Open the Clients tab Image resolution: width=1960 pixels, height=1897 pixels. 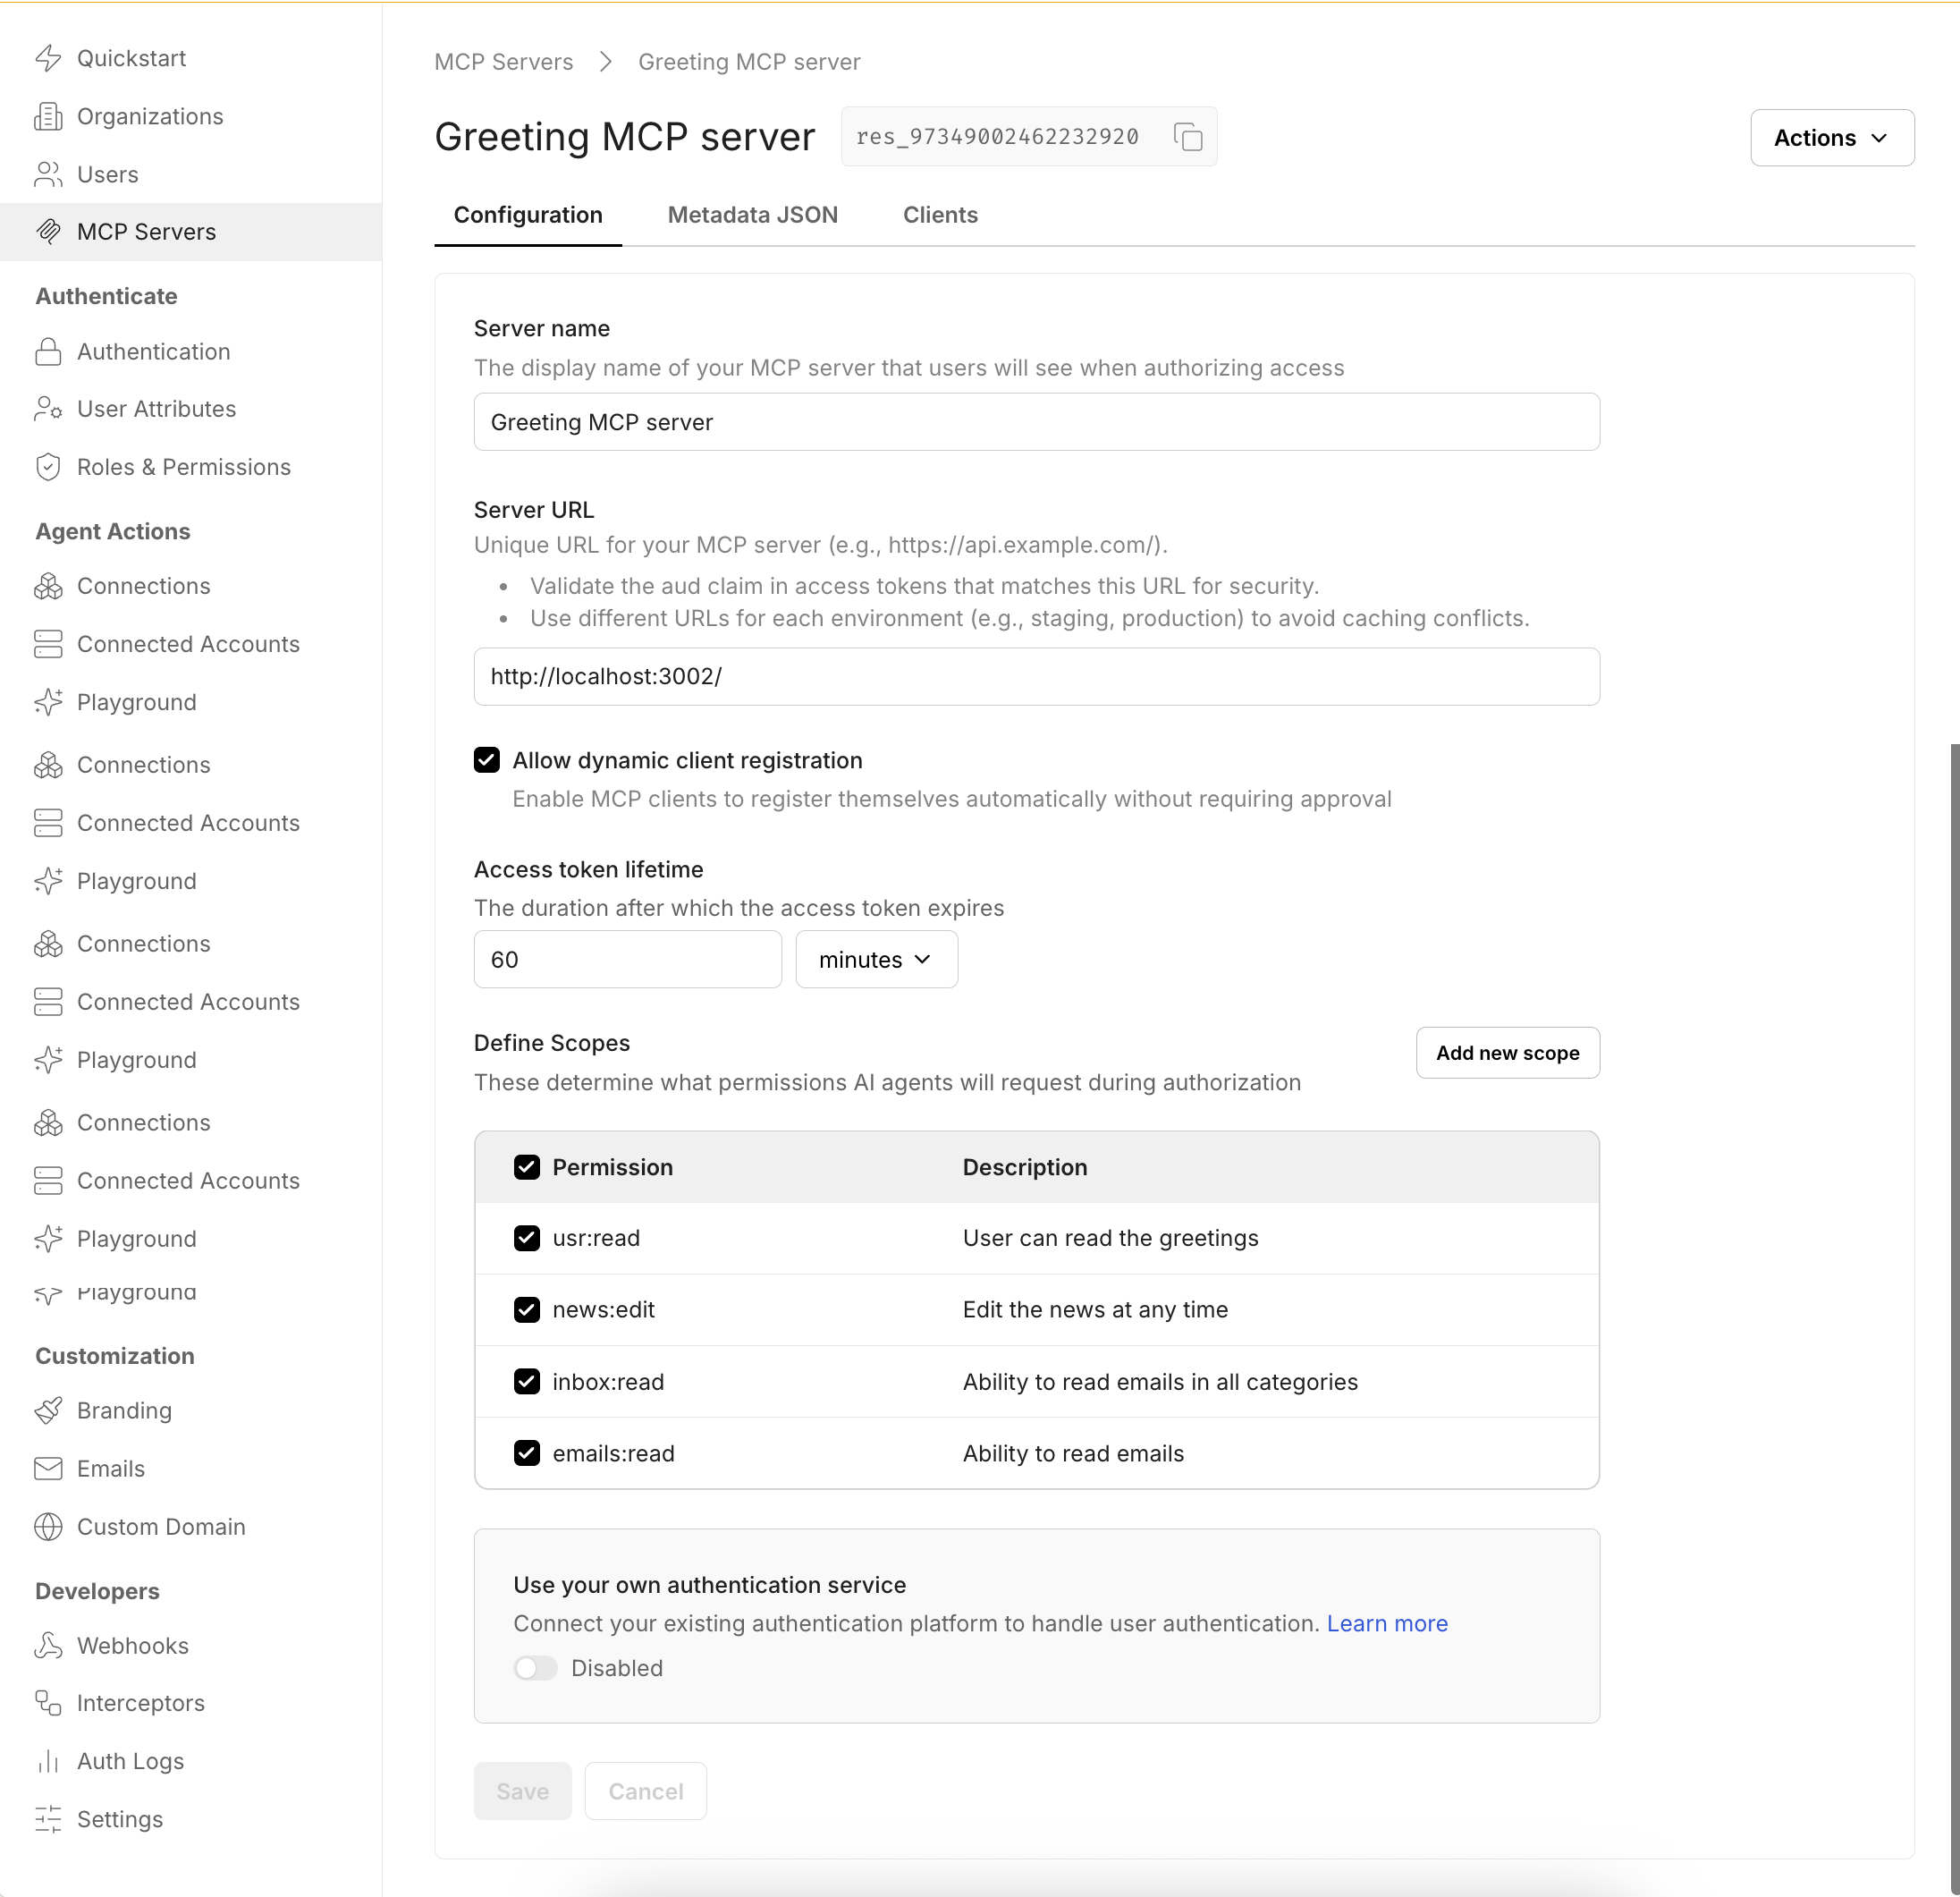pyautogui.click(x=940, y=214)
